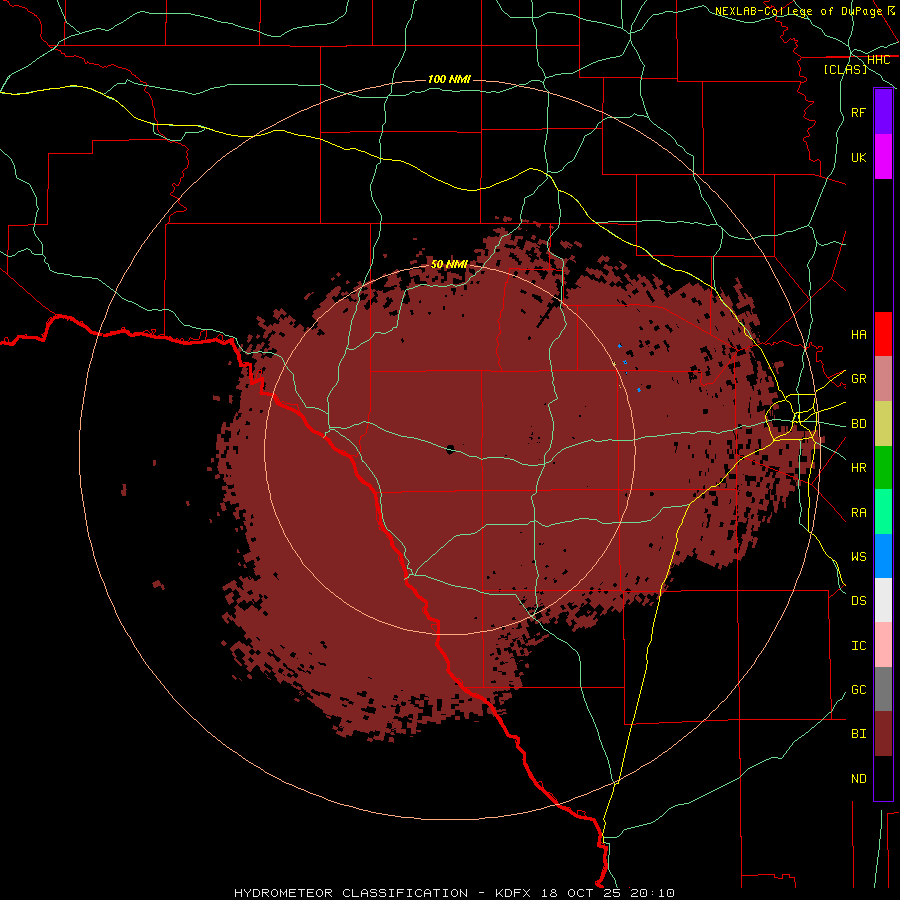This screenshot has width=900, height=900.
Task: Click the KDFX radar site identifier
Action: click(x=513, y=893)
